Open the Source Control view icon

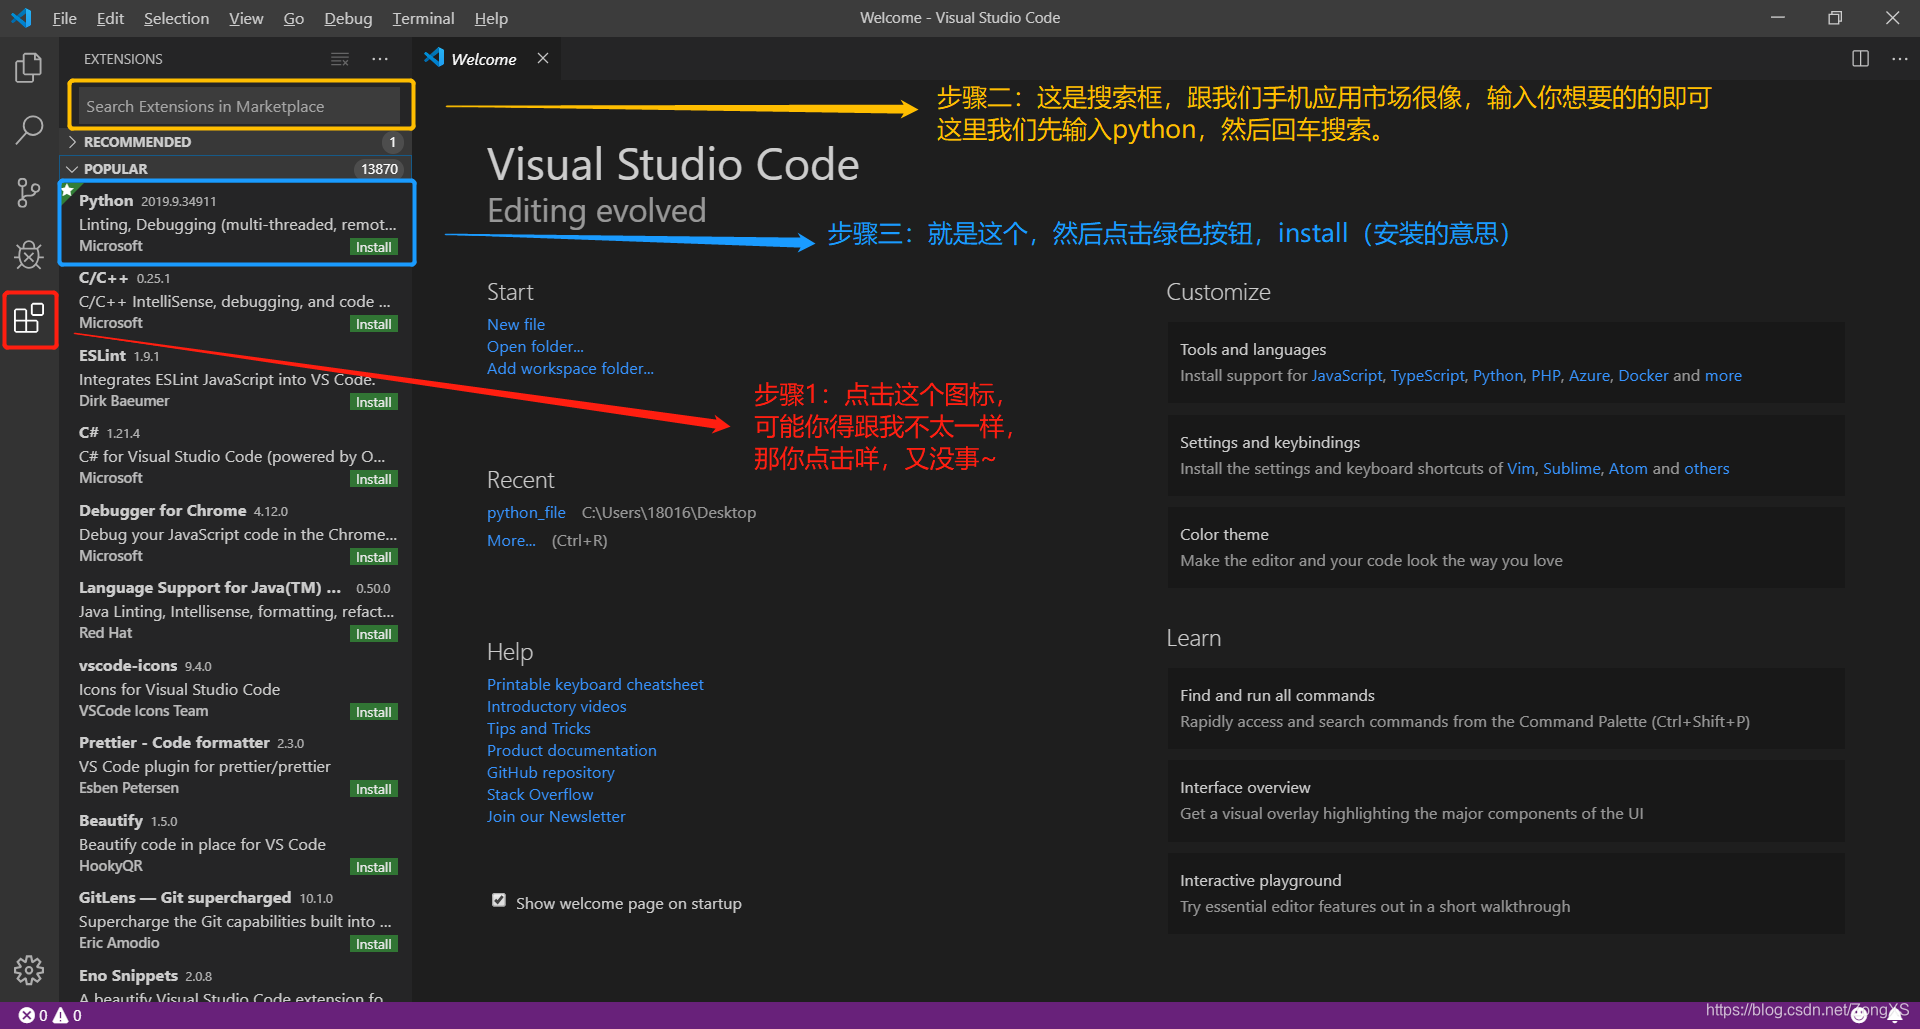(29, 192)
